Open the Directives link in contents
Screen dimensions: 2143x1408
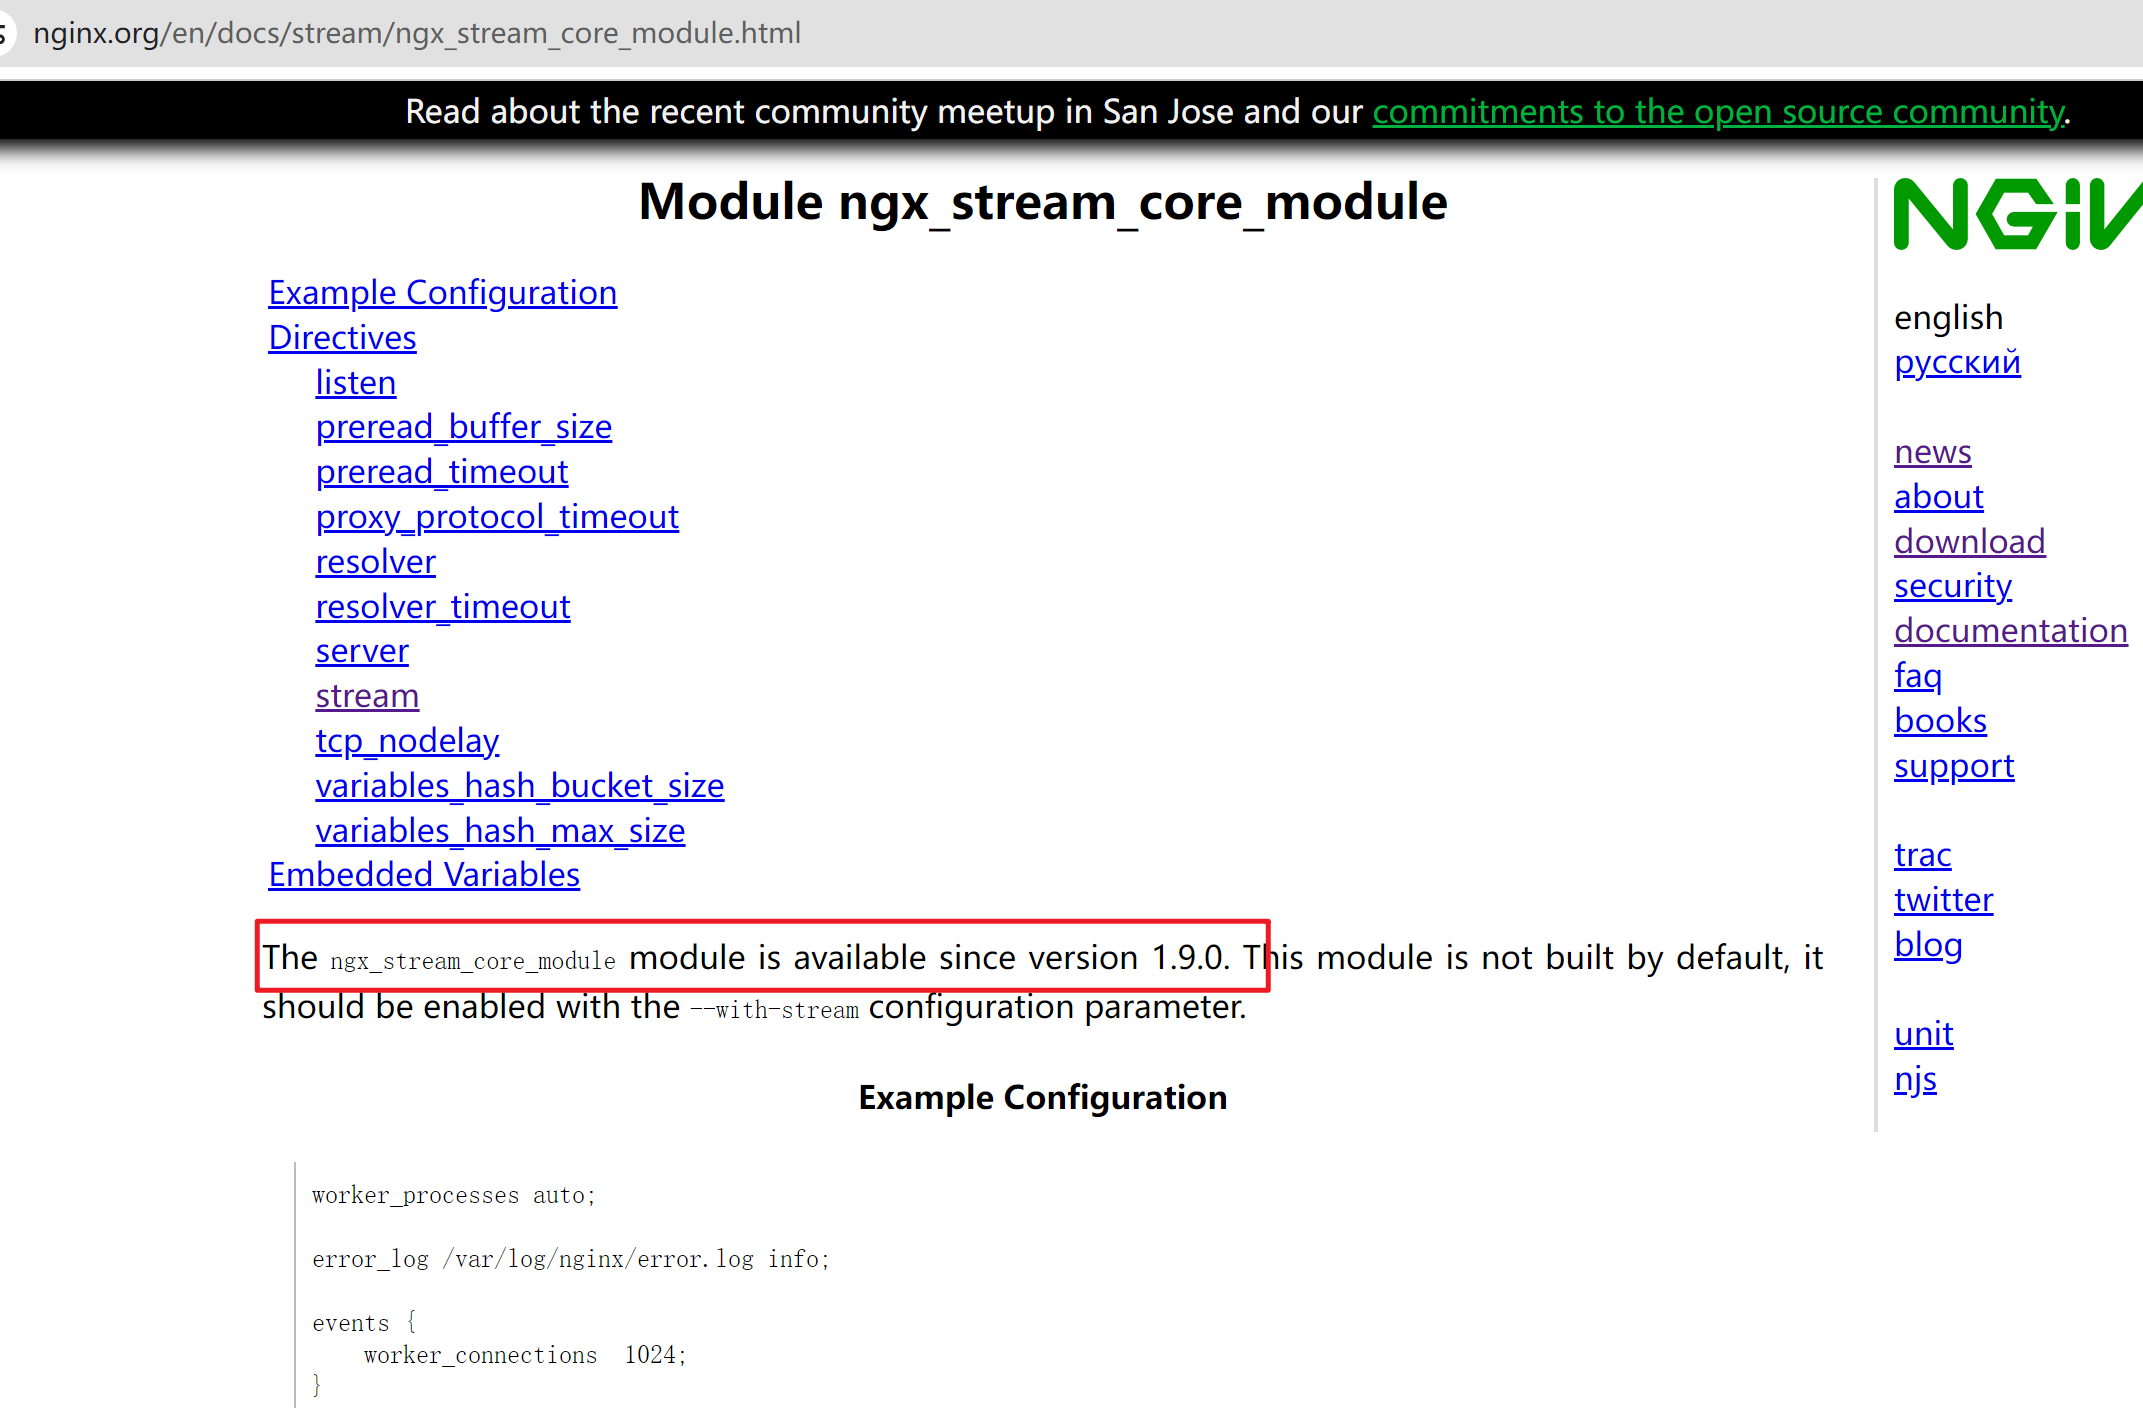[342, 338]
